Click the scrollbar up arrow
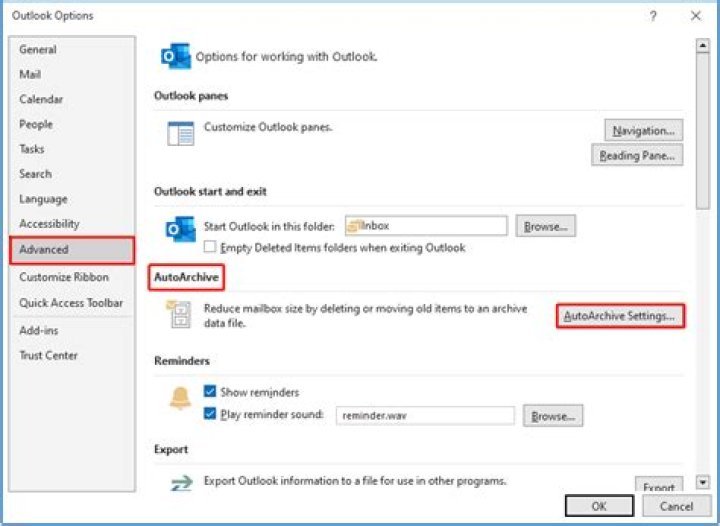720x526 pixels. point(703,45)
